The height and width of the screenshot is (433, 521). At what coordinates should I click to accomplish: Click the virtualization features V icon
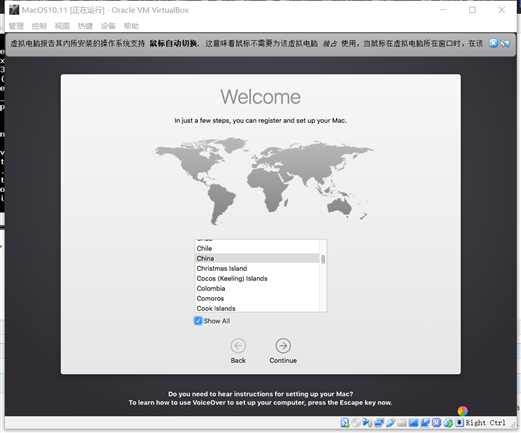click(x=437, y=423)
